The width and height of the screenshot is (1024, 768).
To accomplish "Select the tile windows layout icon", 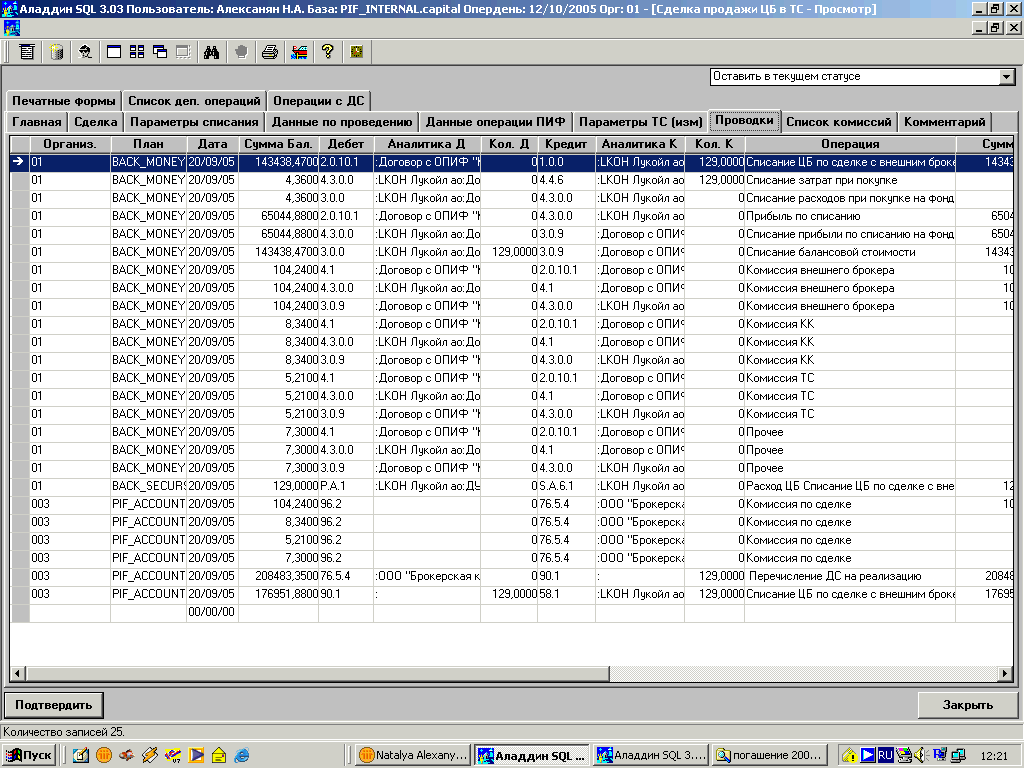I will [137, 52].
